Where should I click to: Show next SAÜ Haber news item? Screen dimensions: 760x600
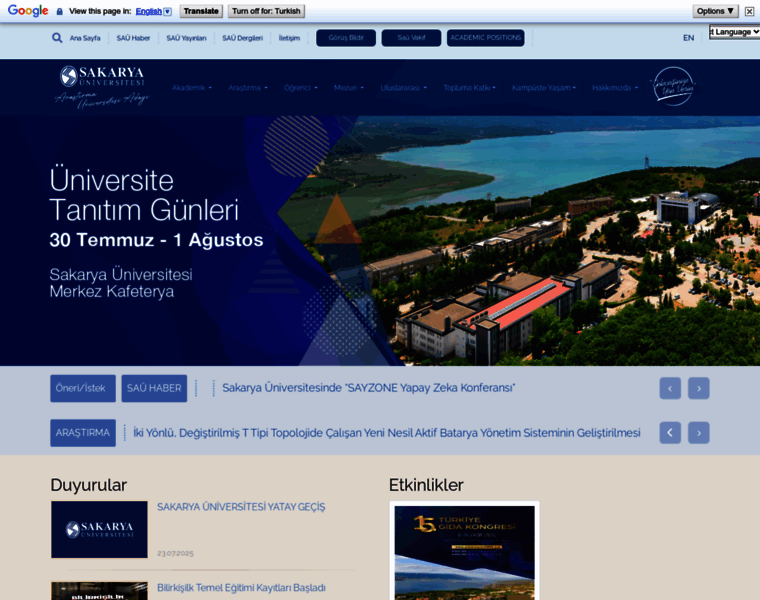[699, 388]
